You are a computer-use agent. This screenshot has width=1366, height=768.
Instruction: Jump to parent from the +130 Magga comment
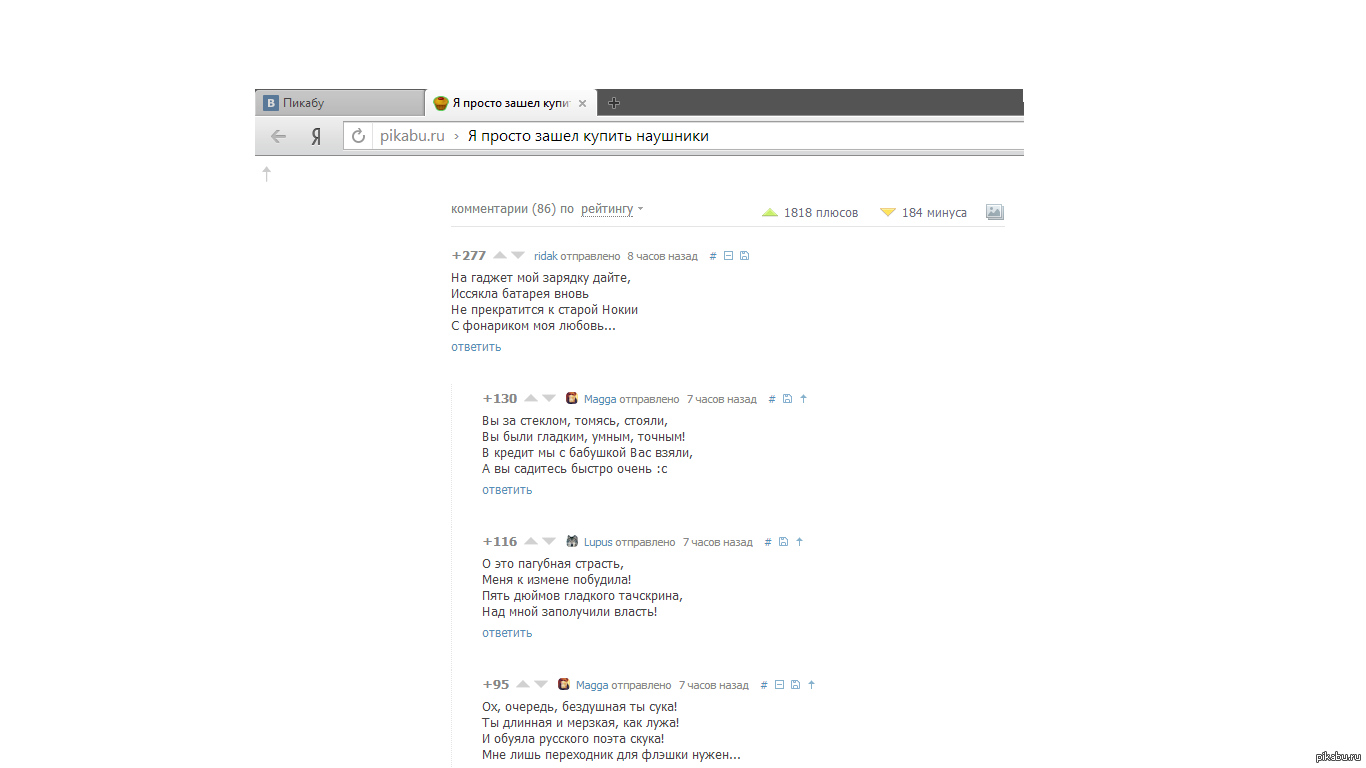(803, 399)
